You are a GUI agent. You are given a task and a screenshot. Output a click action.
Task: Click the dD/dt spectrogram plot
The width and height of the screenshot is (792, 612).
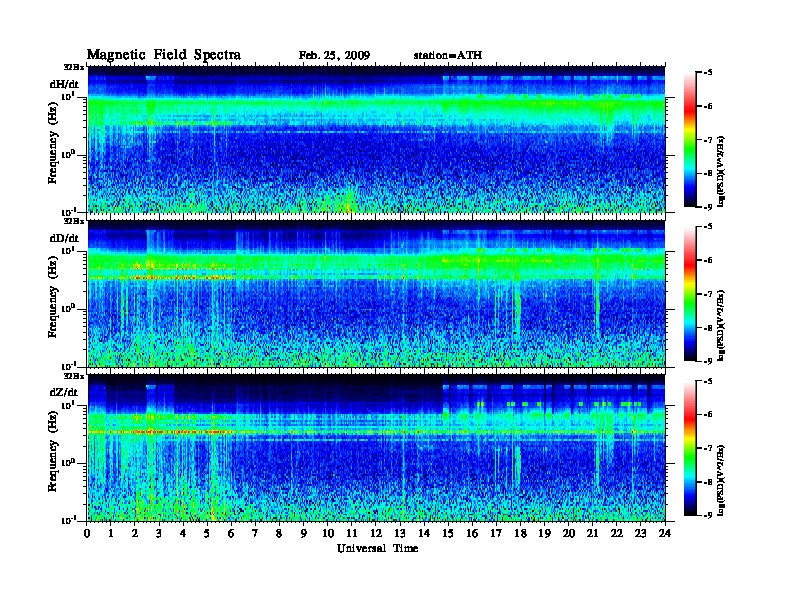376,293
